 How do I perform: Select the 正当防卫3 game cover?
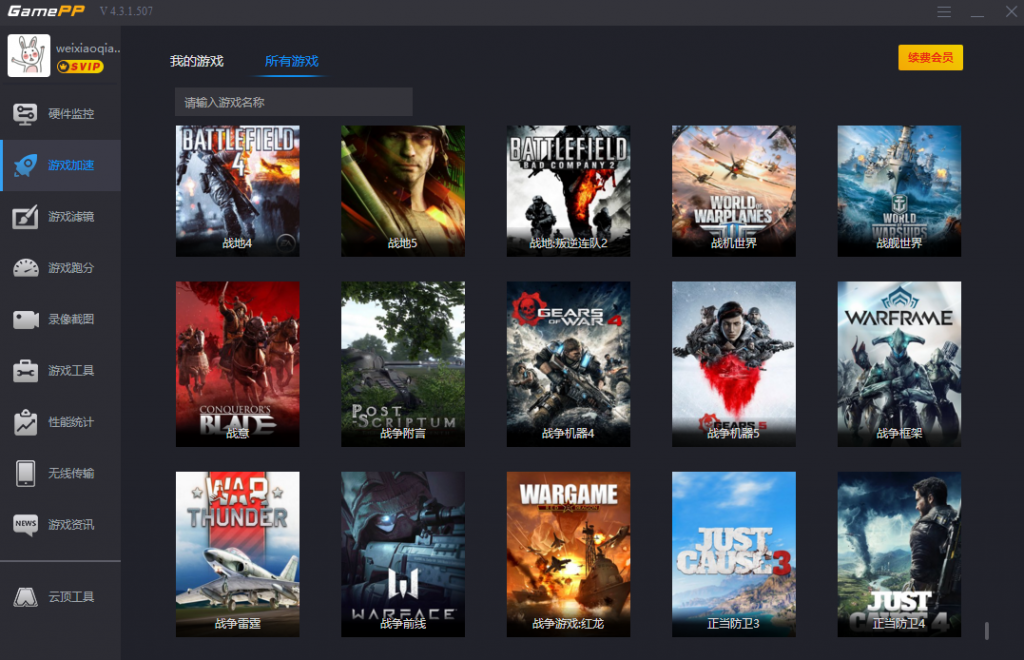pyautogui.click(x=733, y=554)
